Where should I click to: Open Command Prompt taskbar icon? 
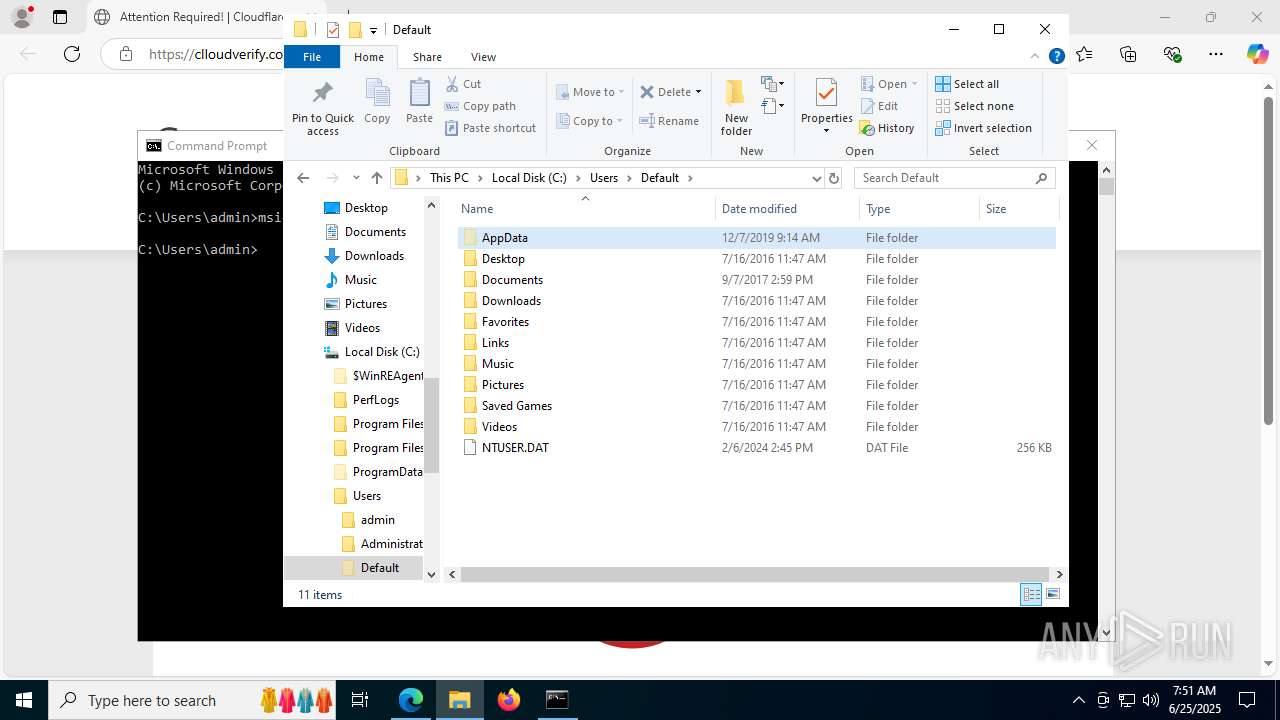tap(557, 700)
